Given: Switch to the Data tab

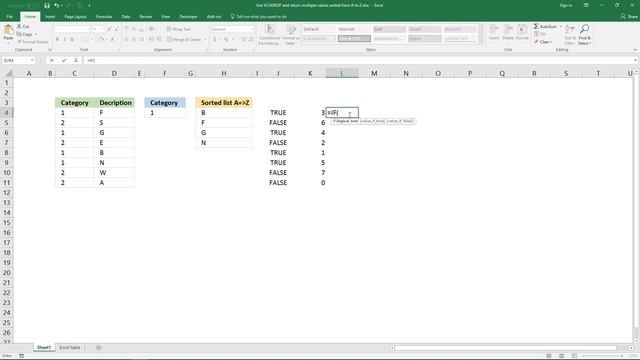Looking at the screenshot, I should coord(126,17).
